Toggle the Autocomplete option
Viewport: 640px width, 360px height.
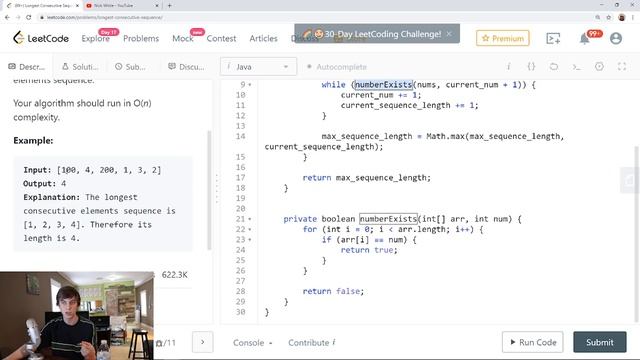337,67
